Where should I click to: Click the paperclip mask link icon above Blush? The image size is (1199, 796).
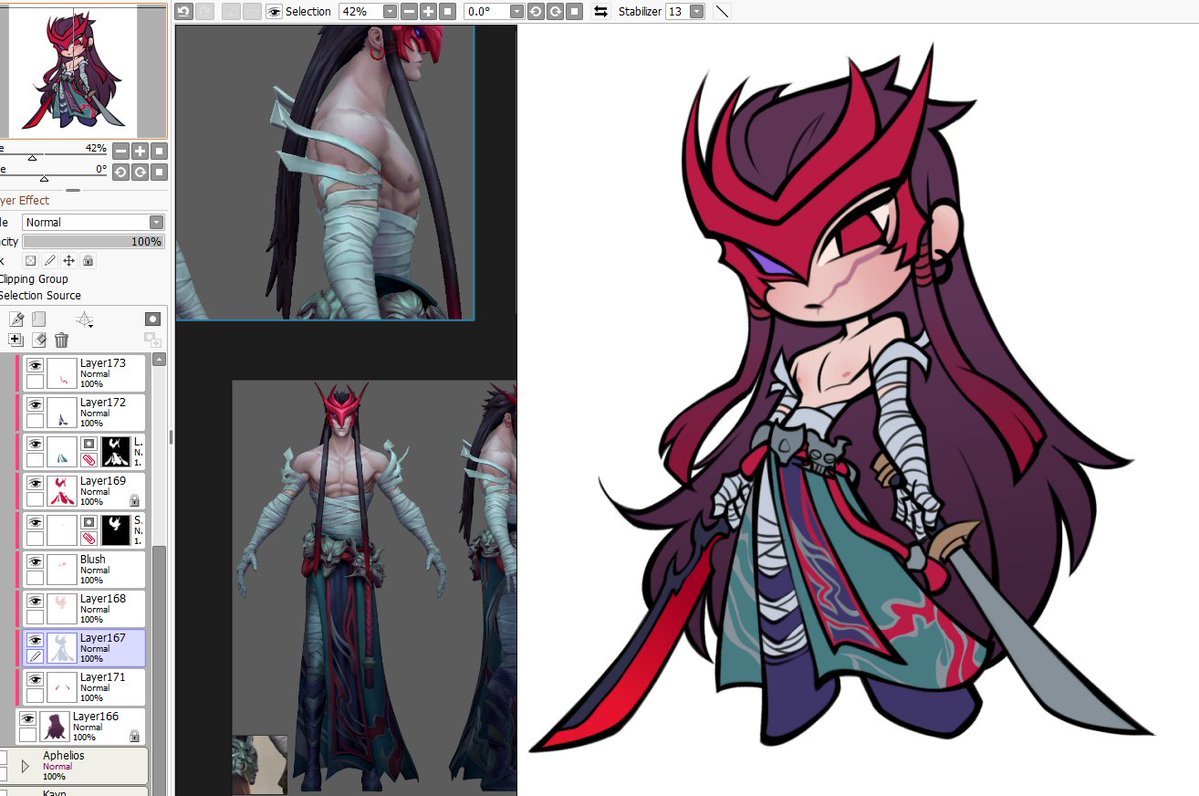(x=89, y=539)
